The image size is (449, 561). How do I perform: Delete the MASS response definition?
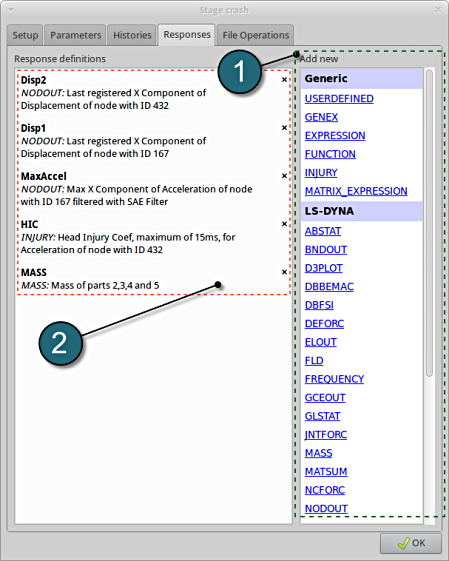pyautogui.click(x=284, y=272)
